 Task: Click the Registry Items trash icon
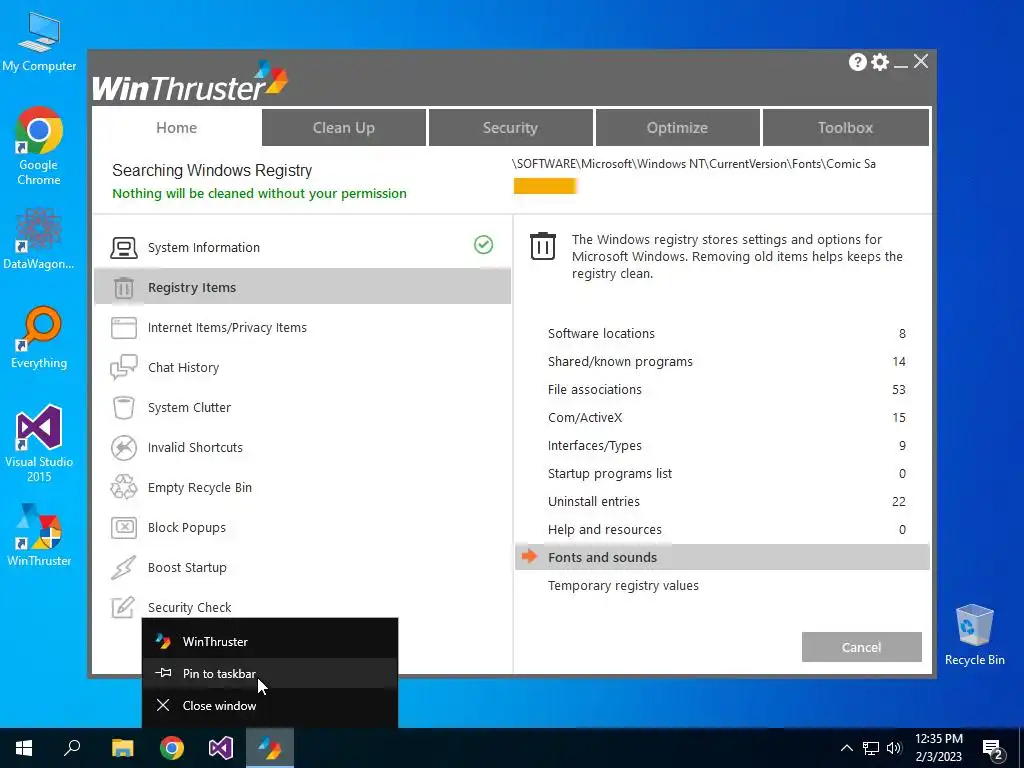point(123,287)
